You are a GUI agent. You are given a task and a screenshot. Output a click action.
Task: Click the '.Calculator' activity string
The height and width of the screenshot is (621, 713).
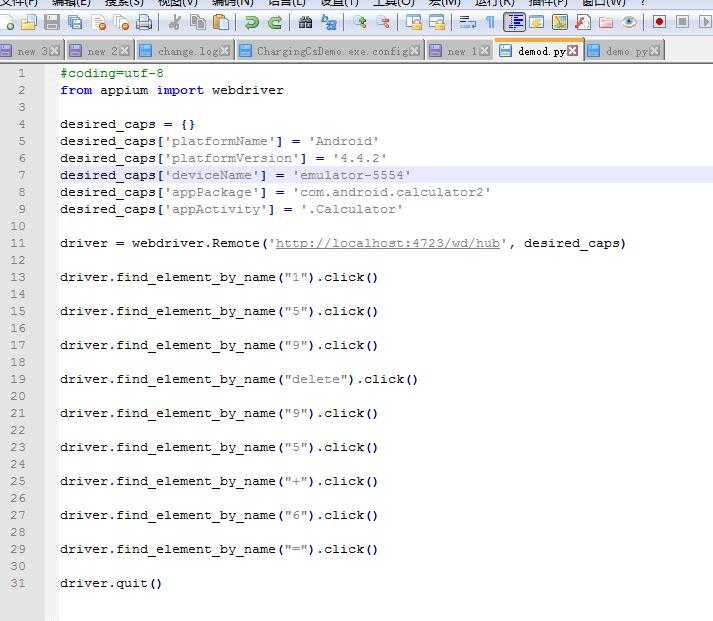click(x=351, y=209)
